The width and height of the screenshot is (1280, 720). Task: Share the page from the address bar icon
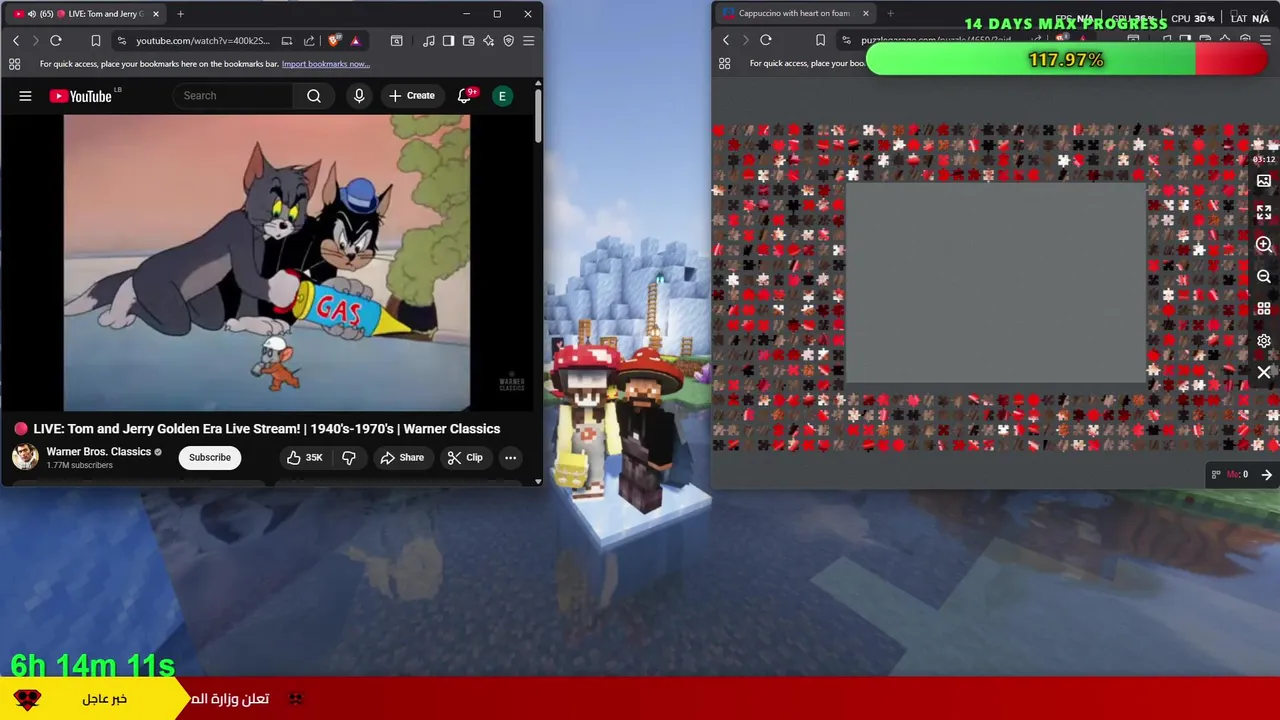coord(309,41)
